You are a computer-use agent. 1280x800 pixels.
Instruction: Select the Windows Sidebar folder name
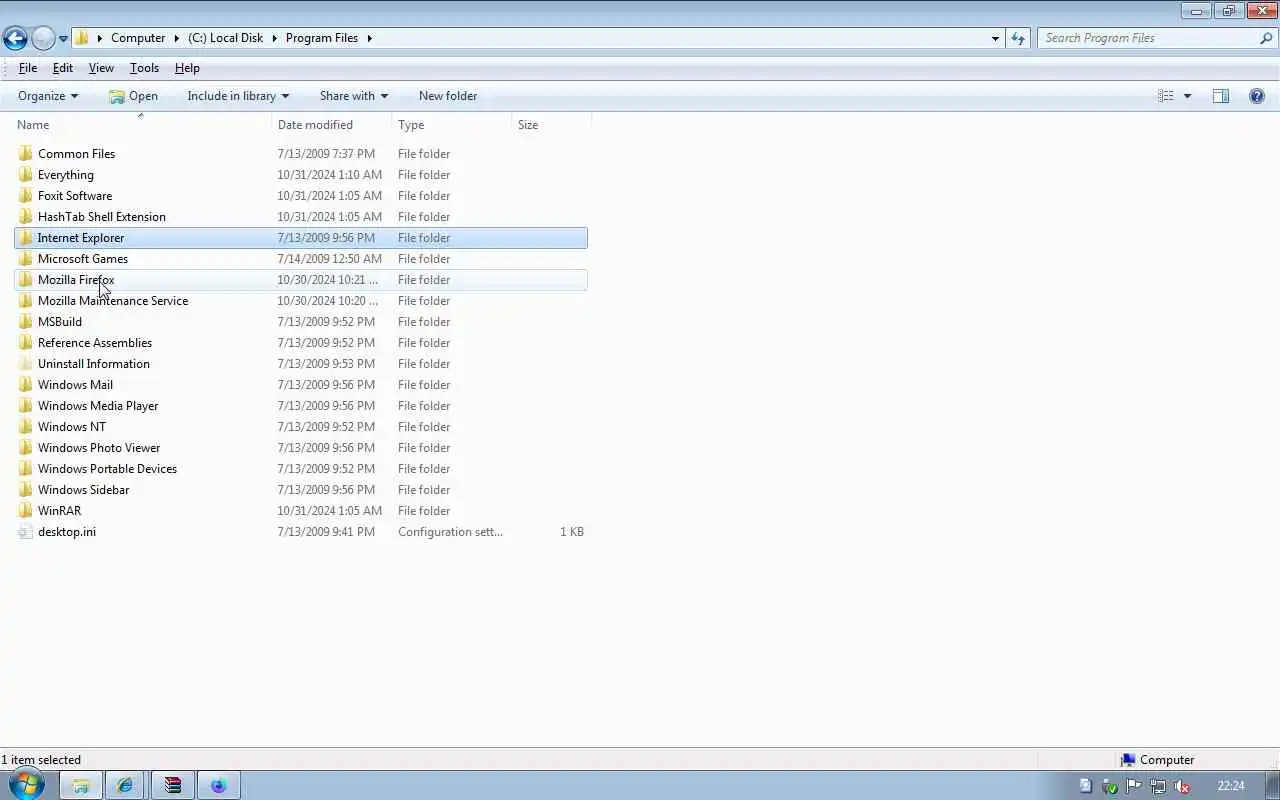[x=83, y=490]
